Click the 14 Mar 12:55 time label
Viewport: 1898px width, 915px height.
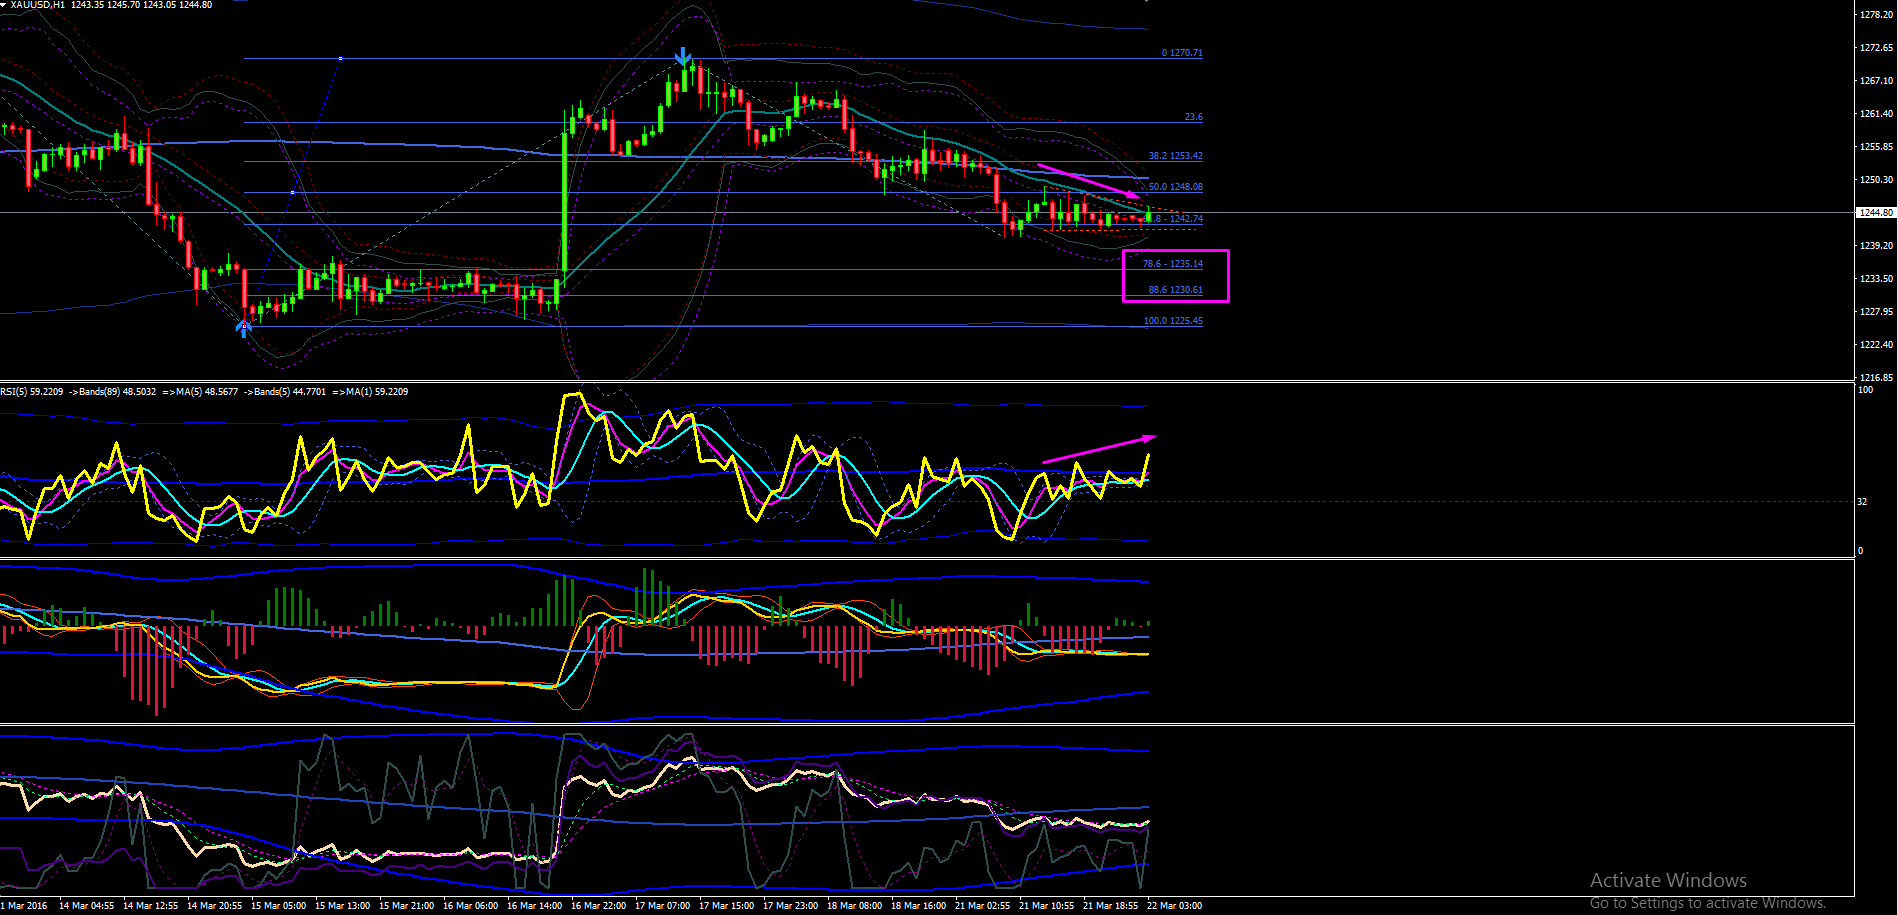tap(151, 906)
